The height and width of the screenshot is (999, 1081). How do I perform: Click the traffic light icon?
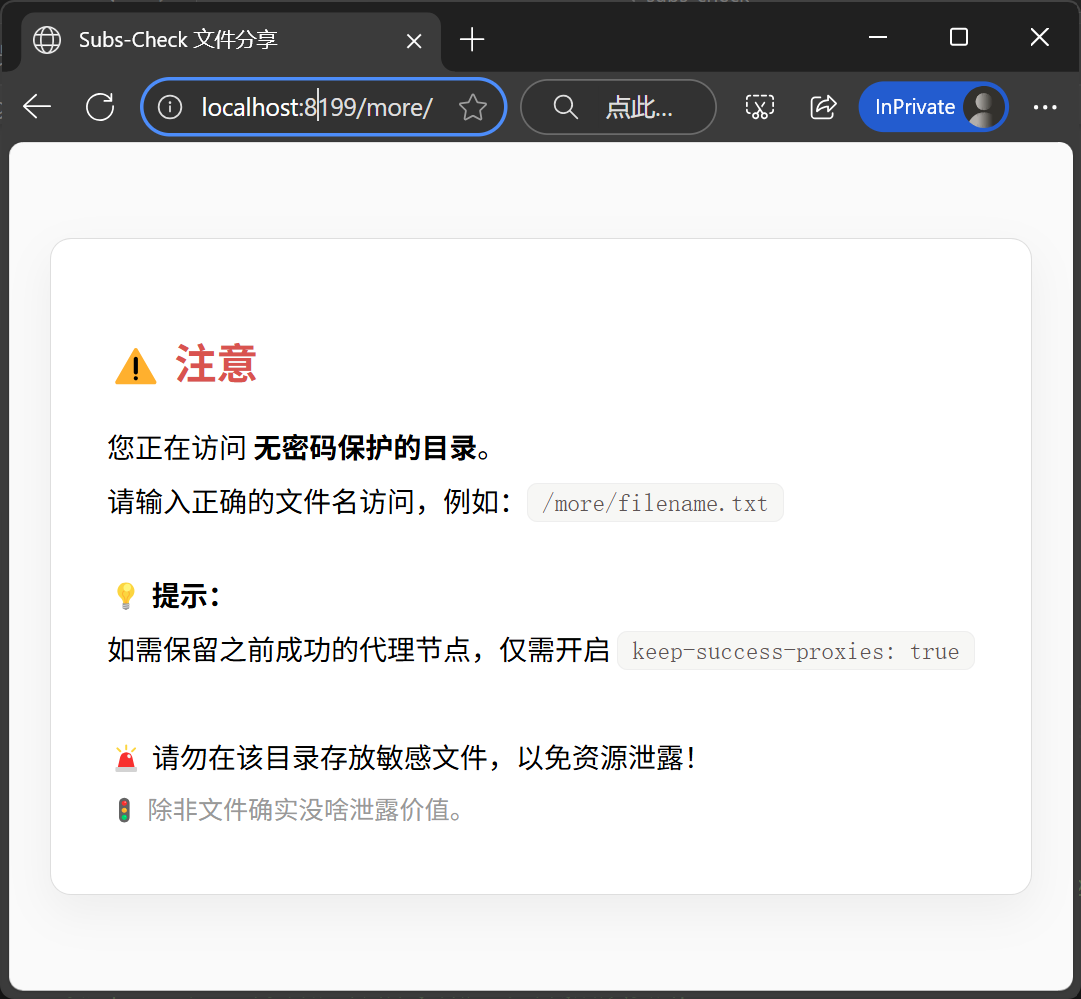pos(124,810)
